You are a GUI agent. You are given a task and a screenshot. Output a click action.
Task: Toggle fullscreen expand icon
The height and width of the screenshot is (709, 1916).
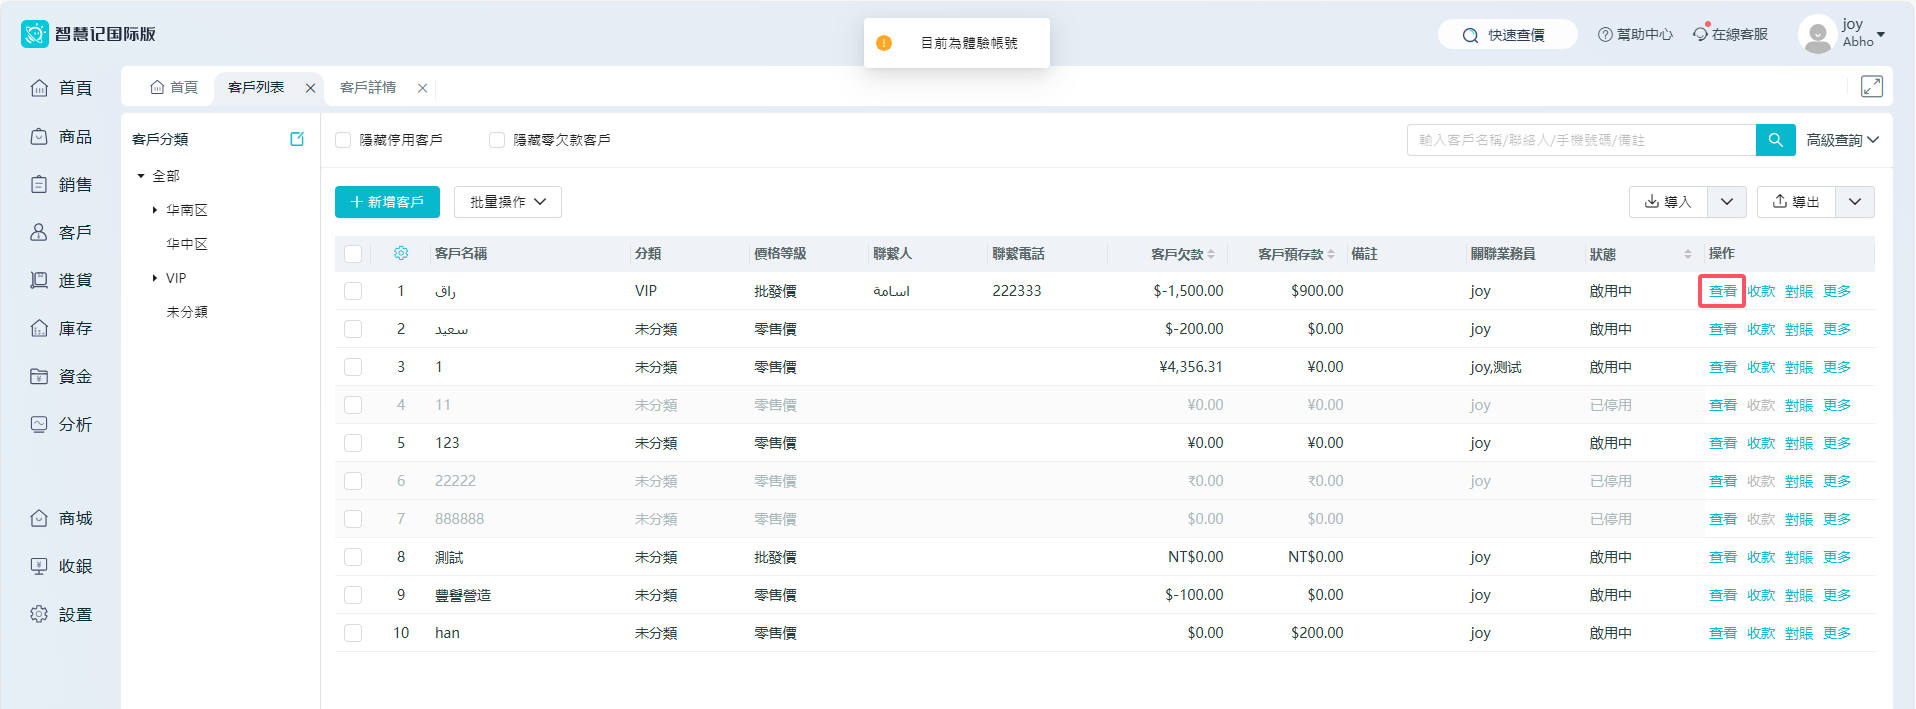pos(1871,87)
